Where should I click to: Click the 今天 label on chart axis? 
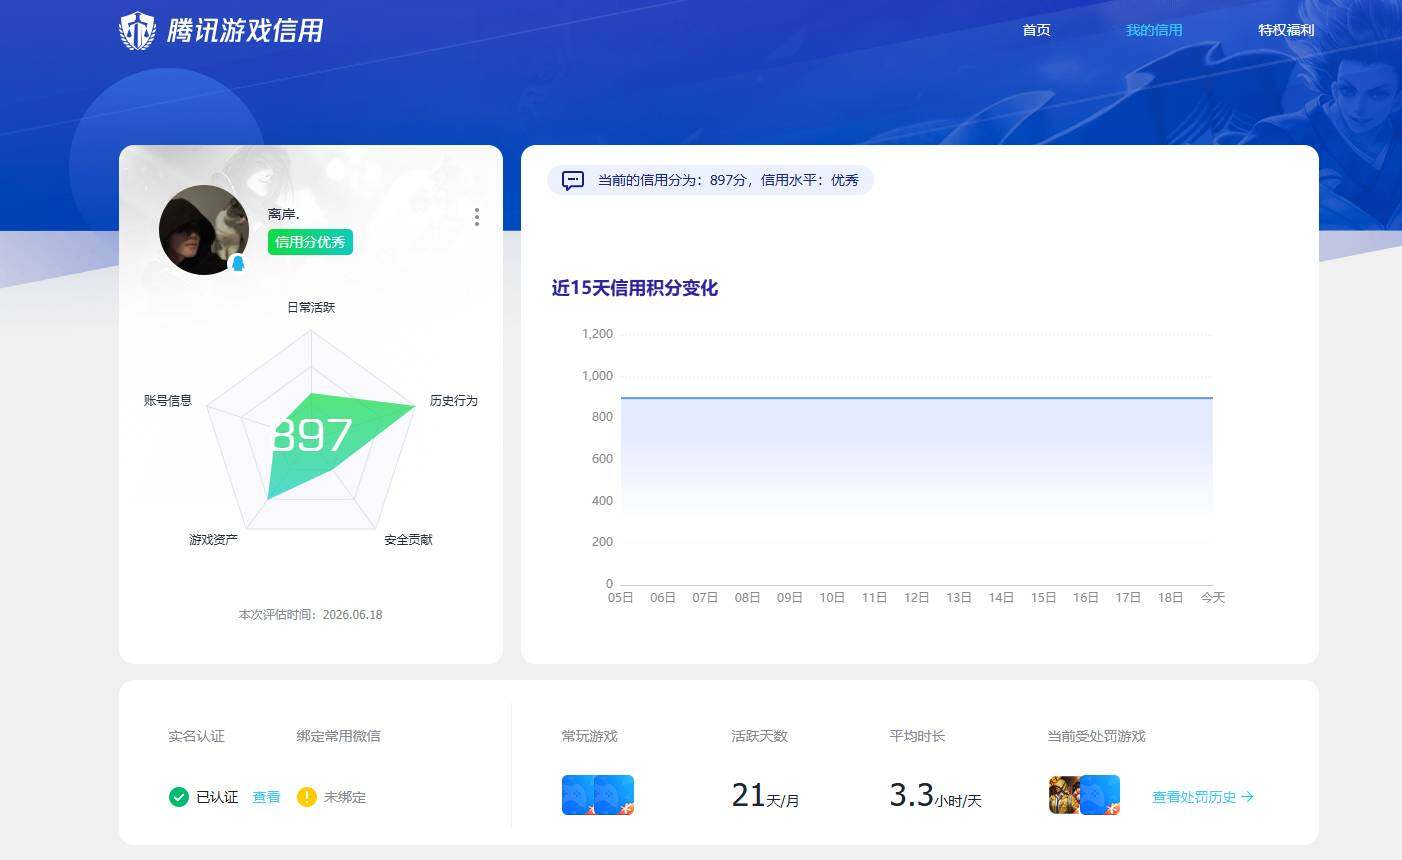click(x=1213, y=598)
